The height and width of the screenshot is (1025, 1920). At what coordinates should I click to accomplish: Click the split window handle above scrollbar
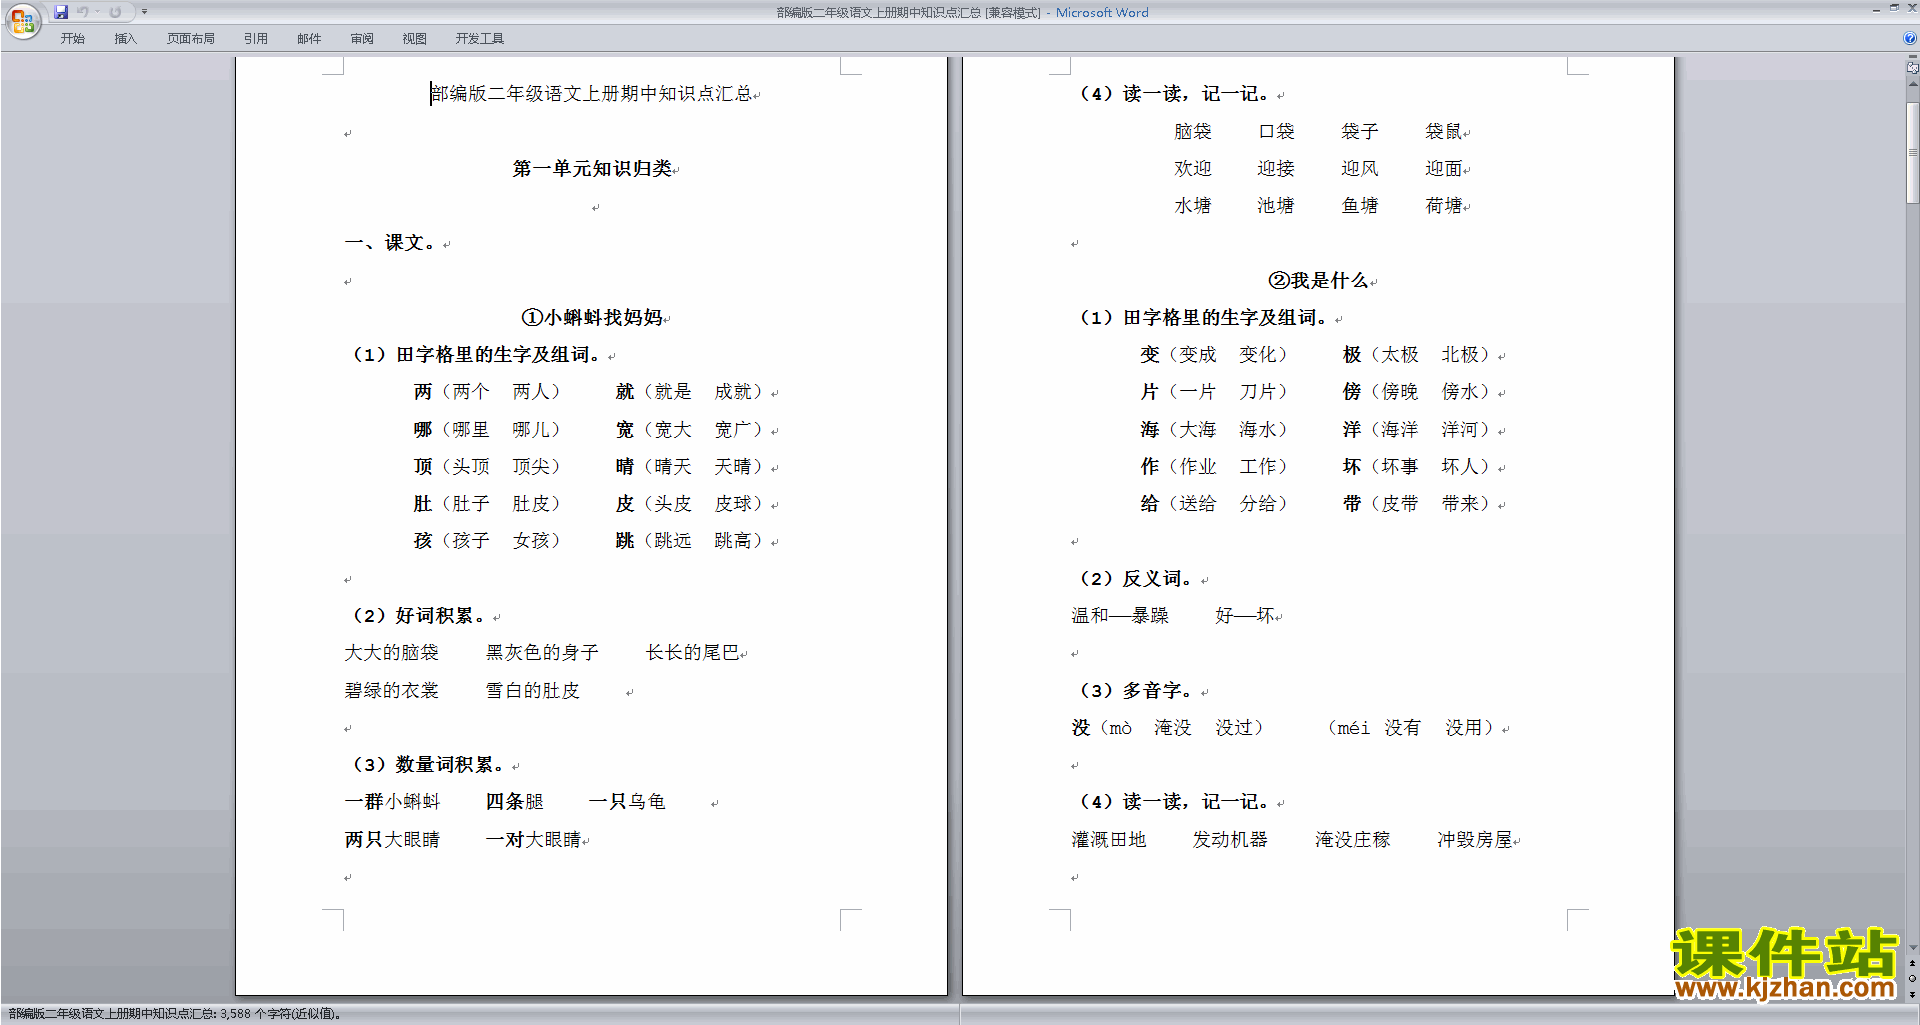coord(1912,57)
